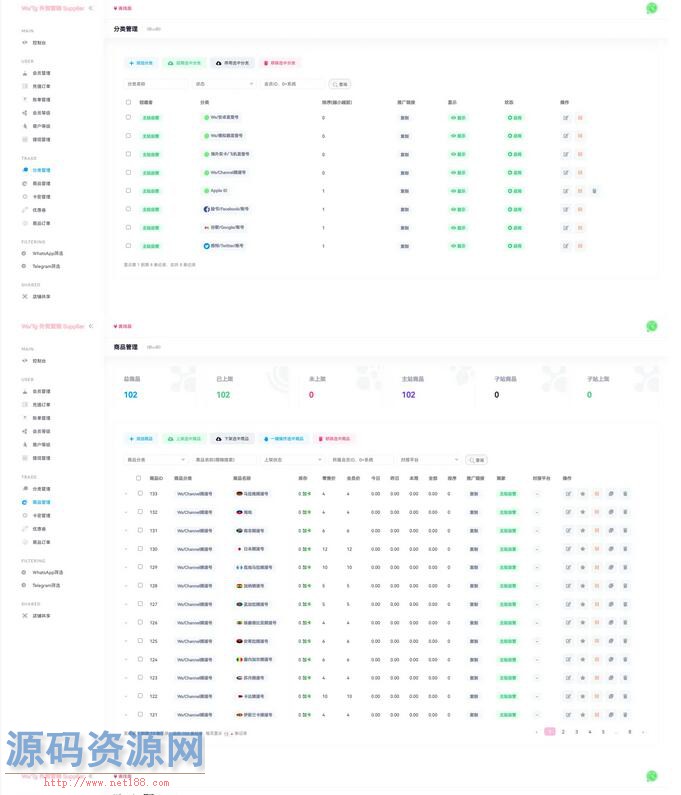This screenshot has height=795, width=681.
Task: Go to page 2 in product pagination
Action: coord(563,732)
